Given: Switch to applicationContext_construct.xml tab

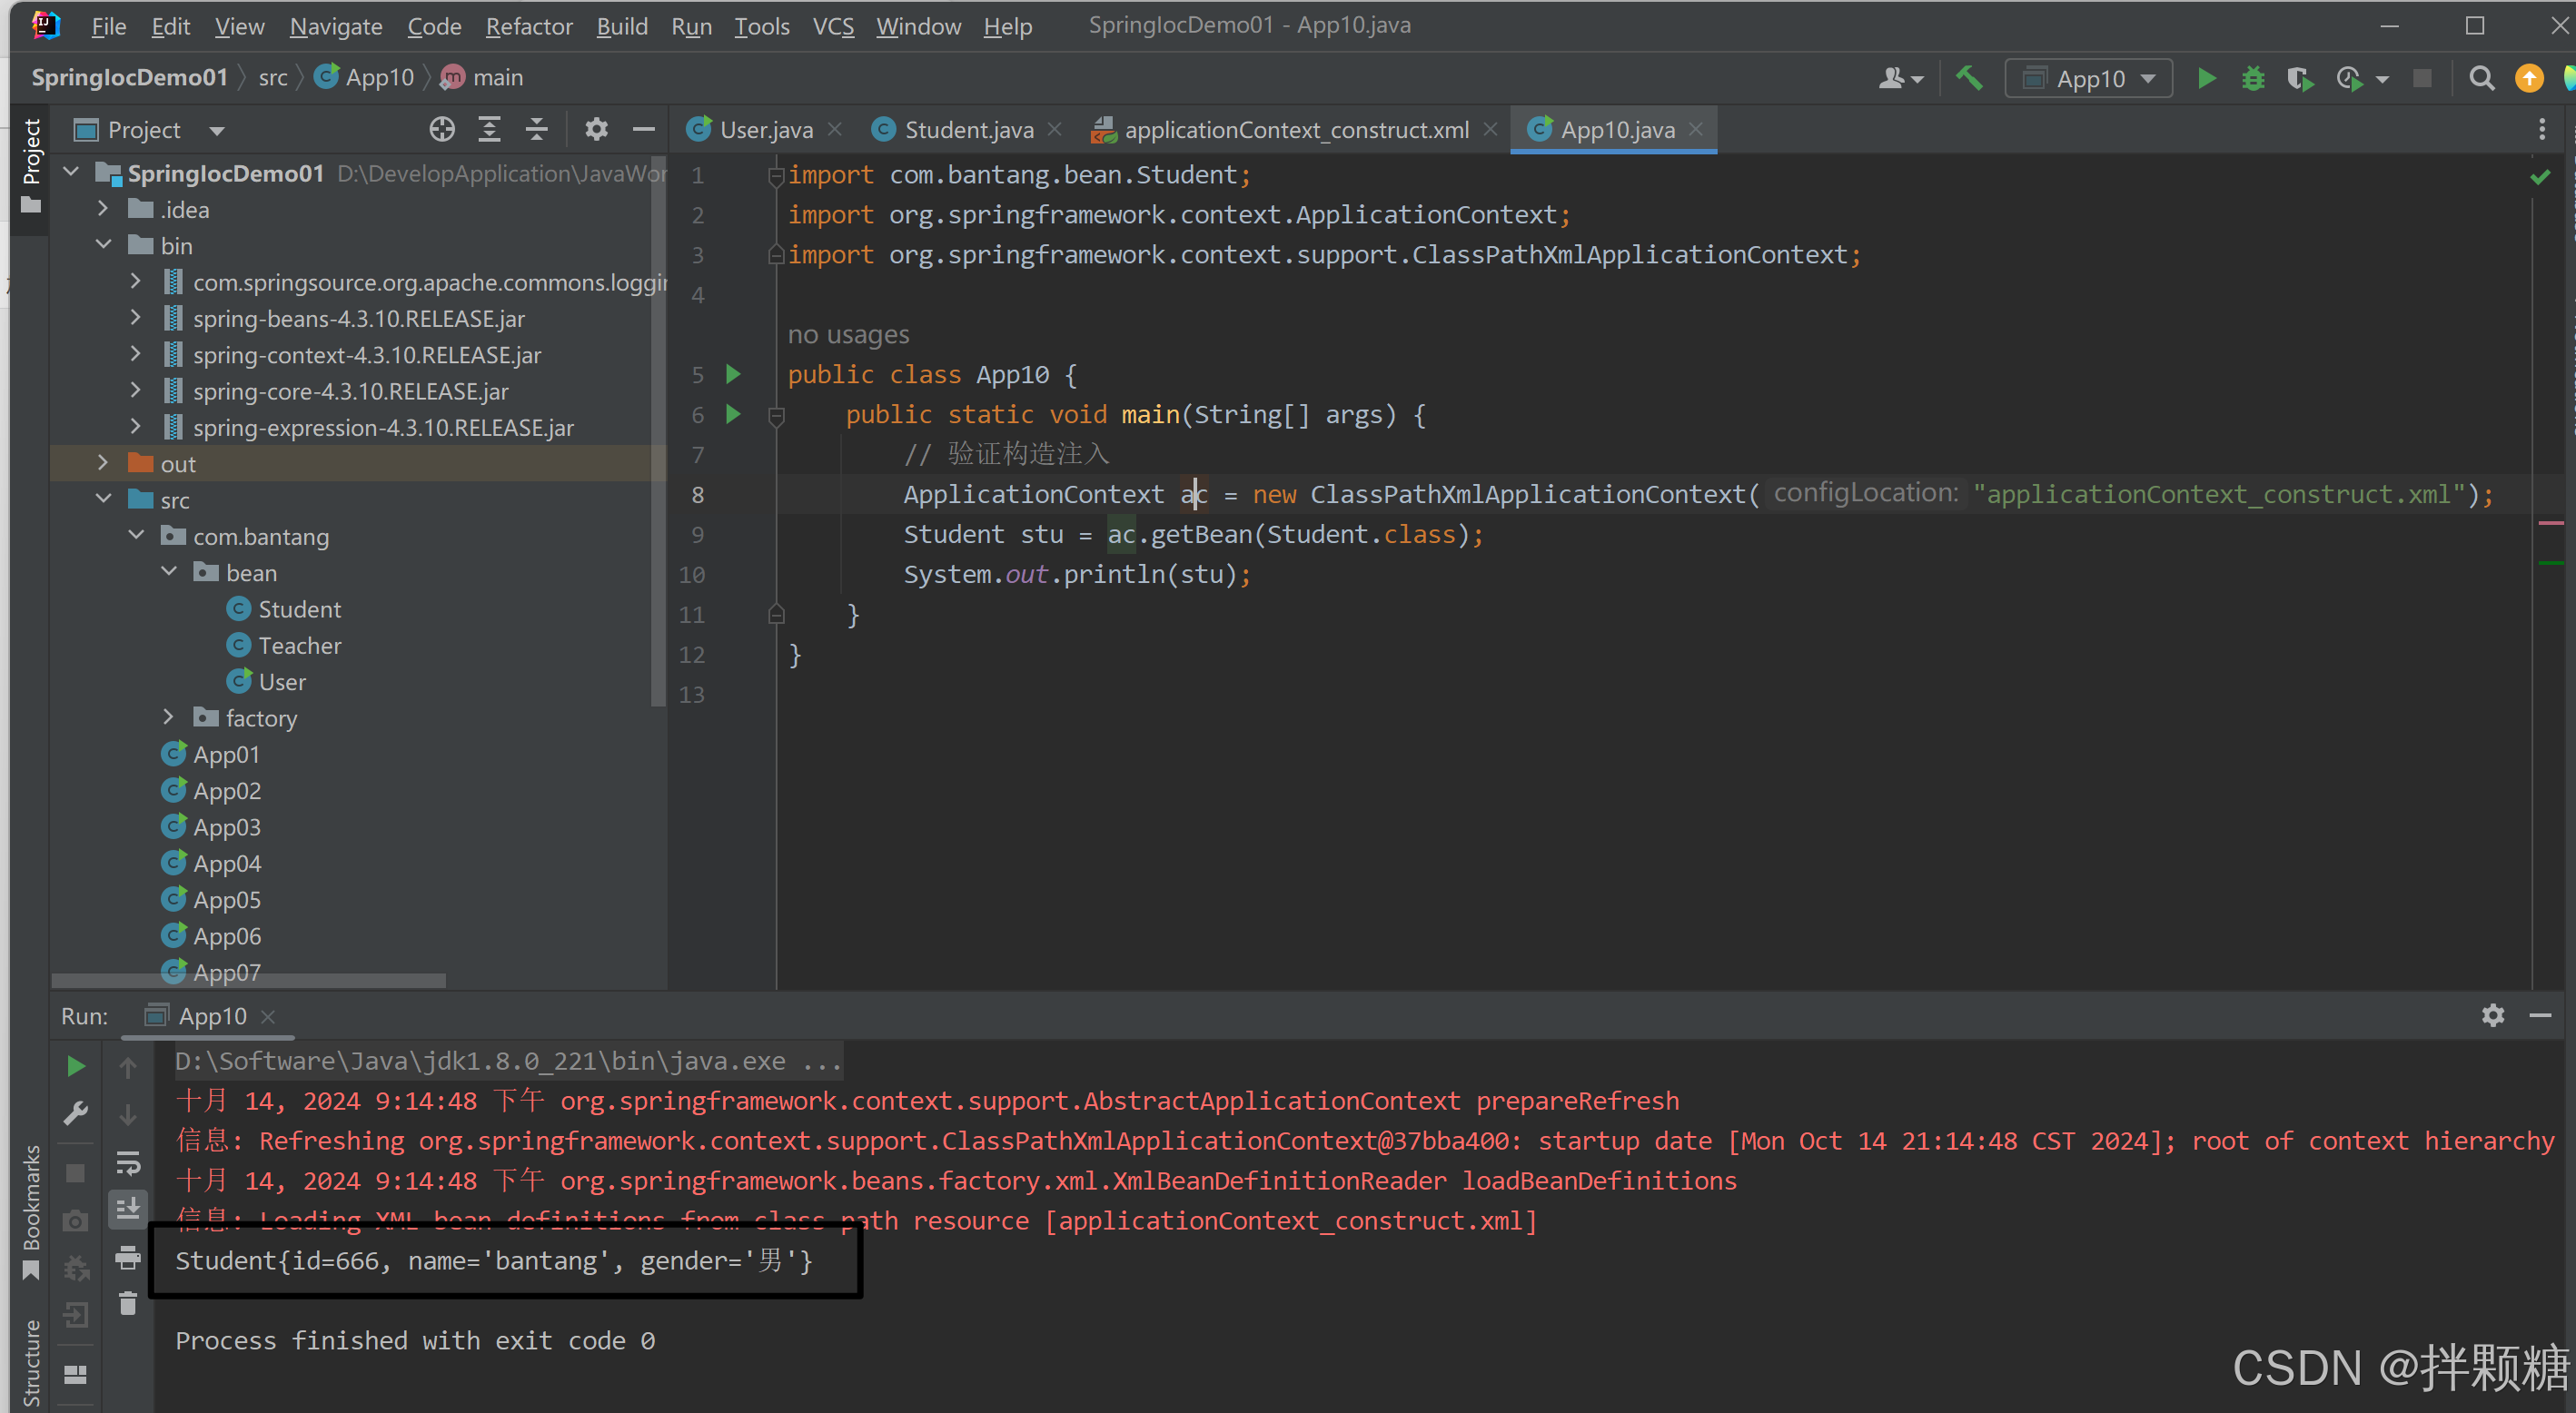Looking at the screenshot, I should click(x=1295, y=130).
